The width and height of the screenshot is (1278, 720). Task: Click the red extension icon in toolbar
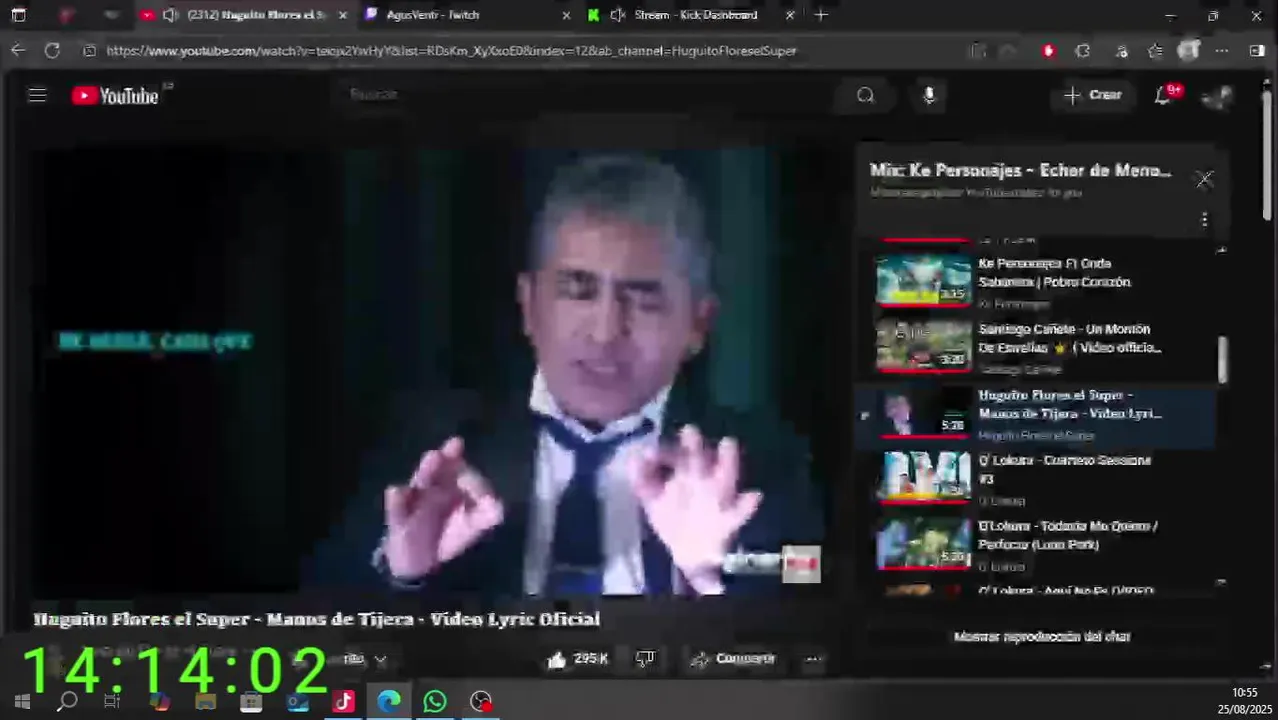click(x=1048, y=50)
